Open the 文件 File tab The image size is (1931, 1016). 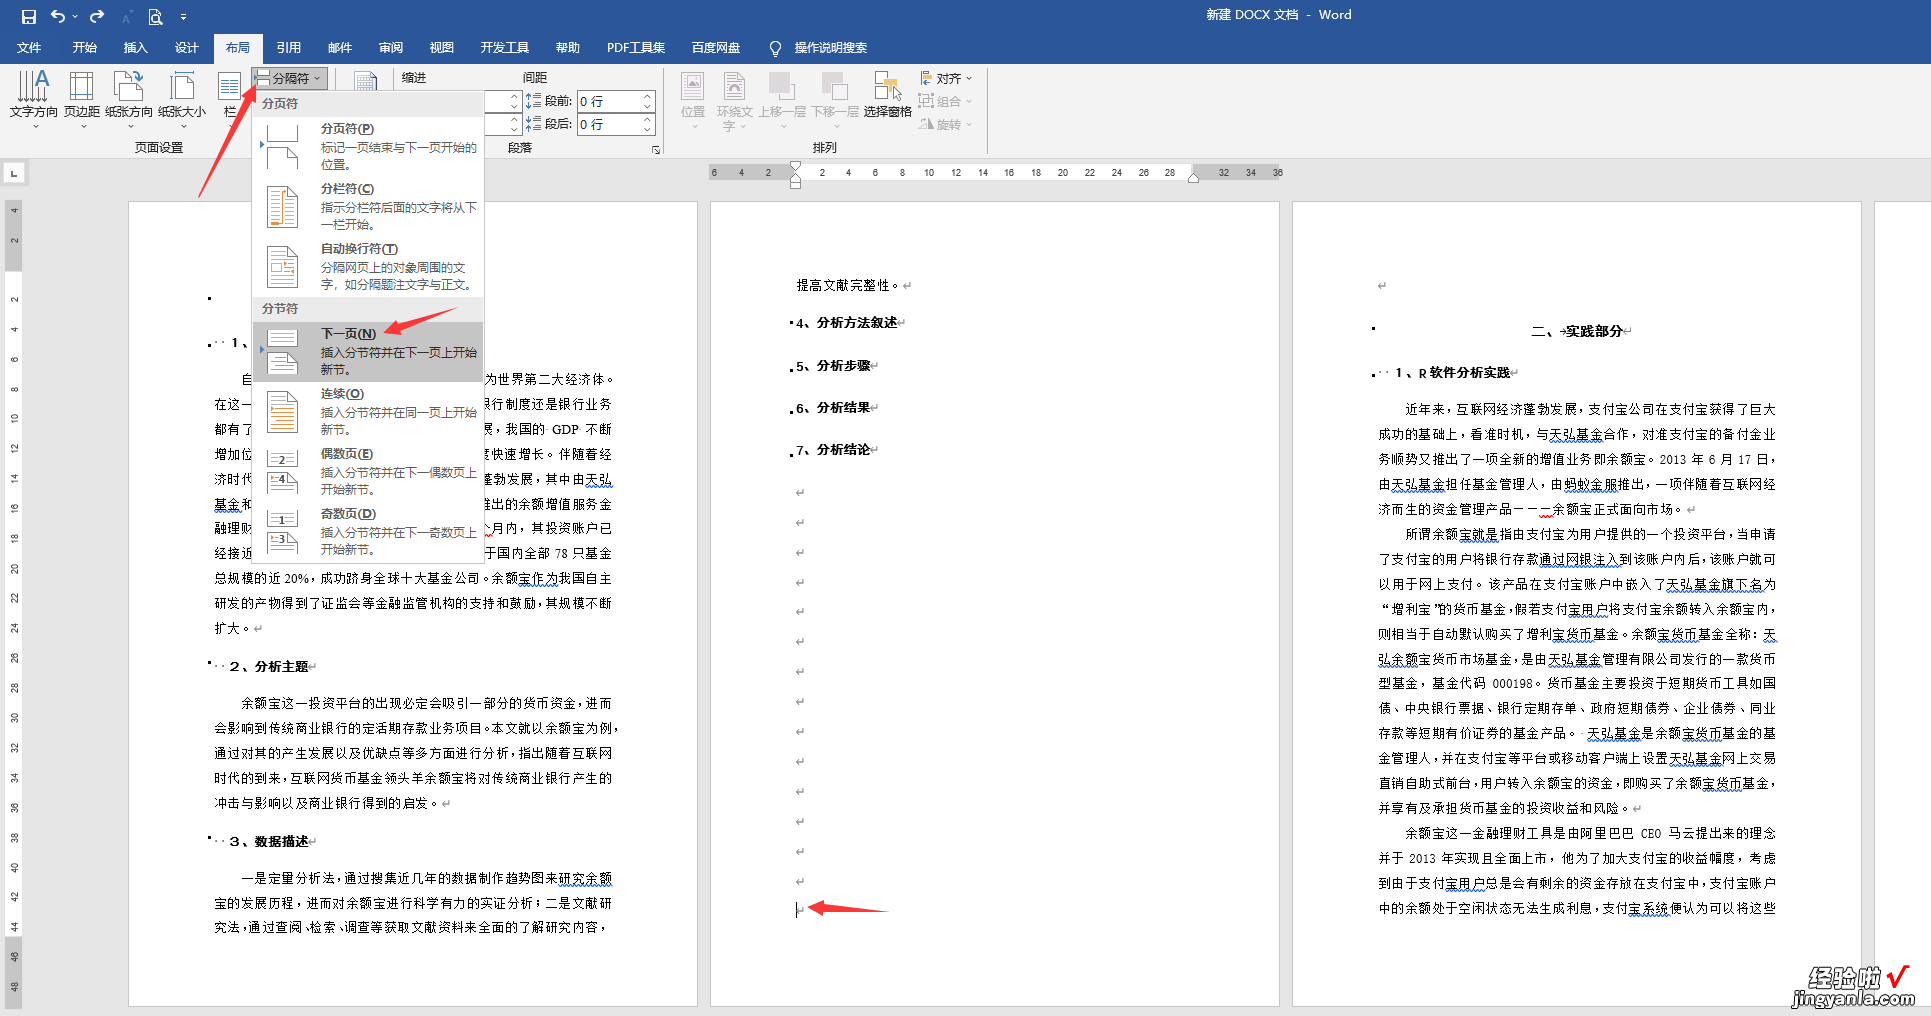[29, 48]
